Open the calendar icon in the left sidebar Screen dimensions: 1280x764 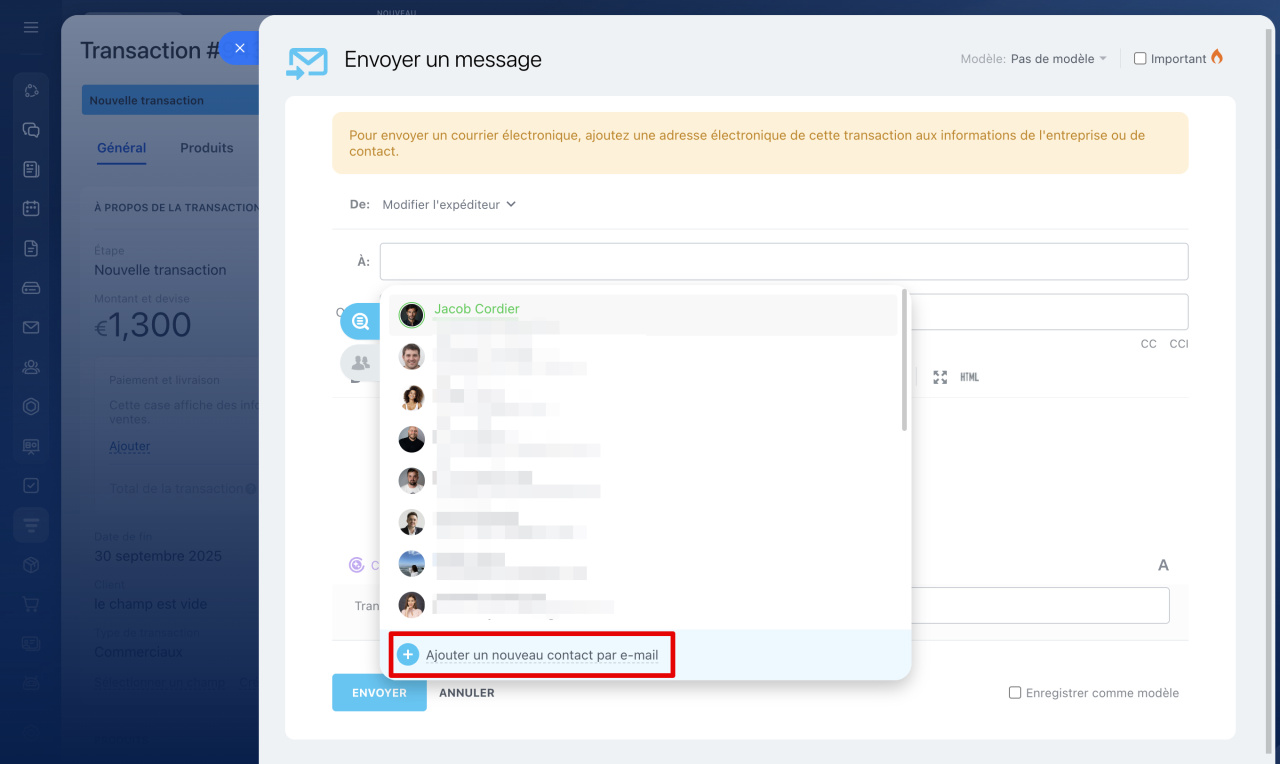(x=31, y=209)
